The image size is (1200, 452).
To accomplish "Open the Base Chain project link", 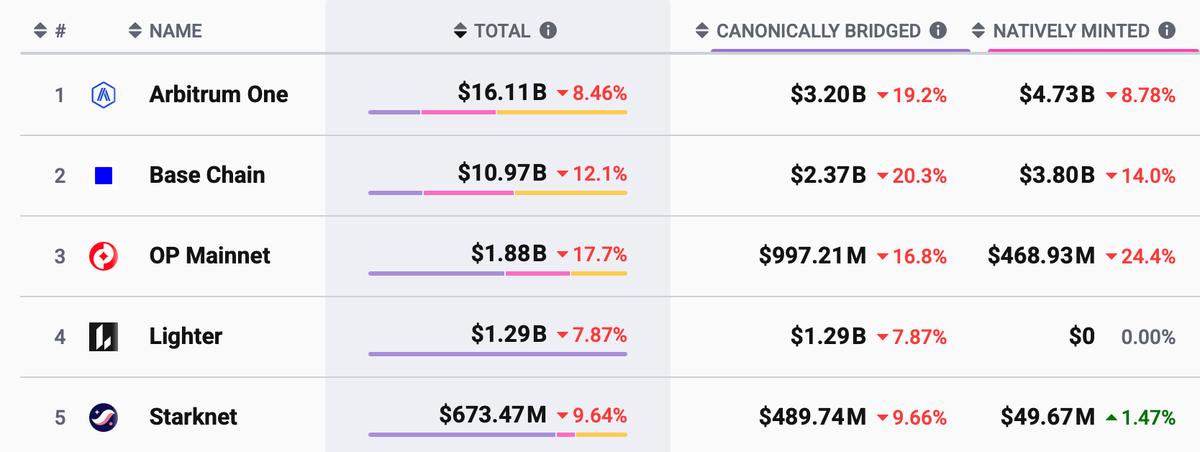I will 207,176.
